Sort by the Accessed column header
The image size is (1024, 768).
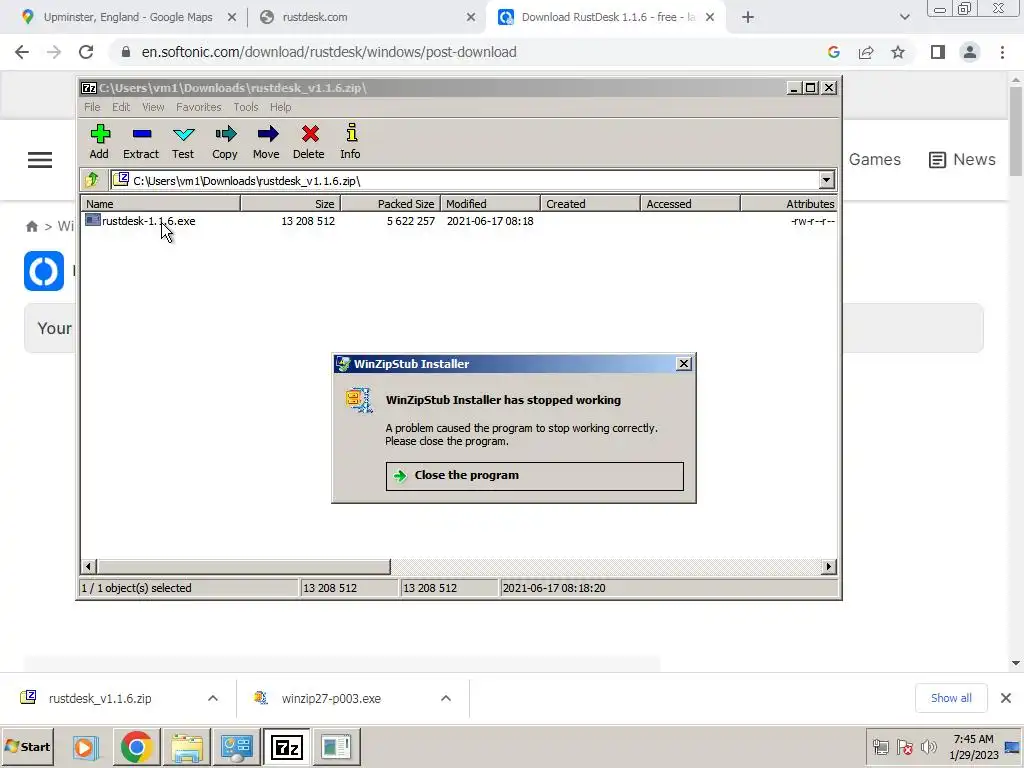(690, 204)
